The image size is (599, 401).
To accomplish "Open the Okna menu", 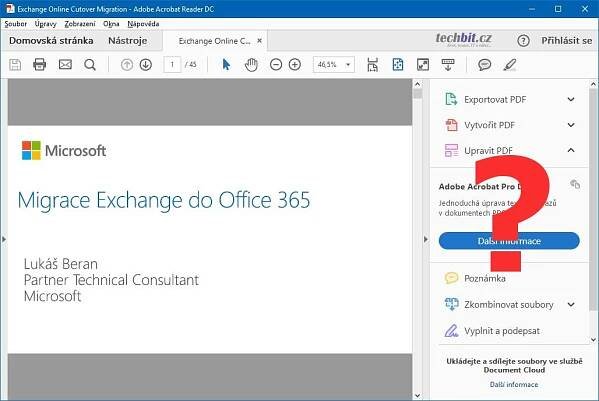I will 111,24.
